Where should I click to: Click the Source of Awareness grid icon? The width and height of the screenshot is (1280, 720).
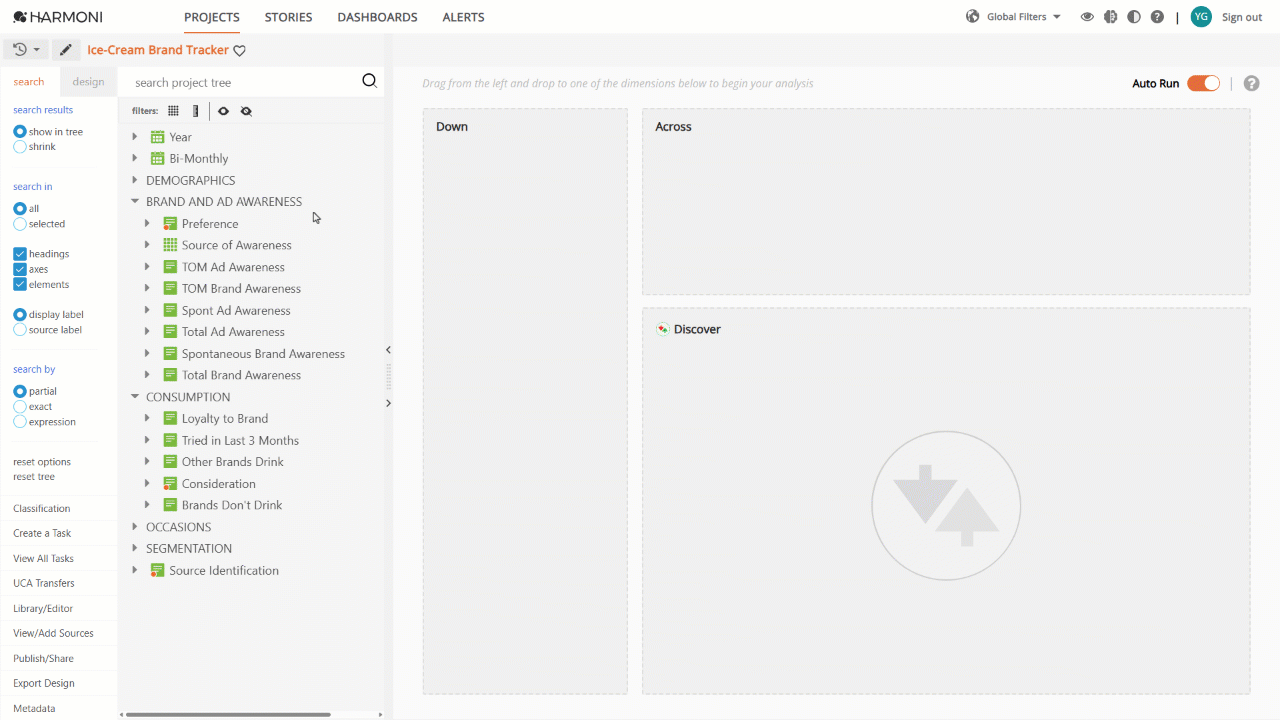[x=170, y=245]
